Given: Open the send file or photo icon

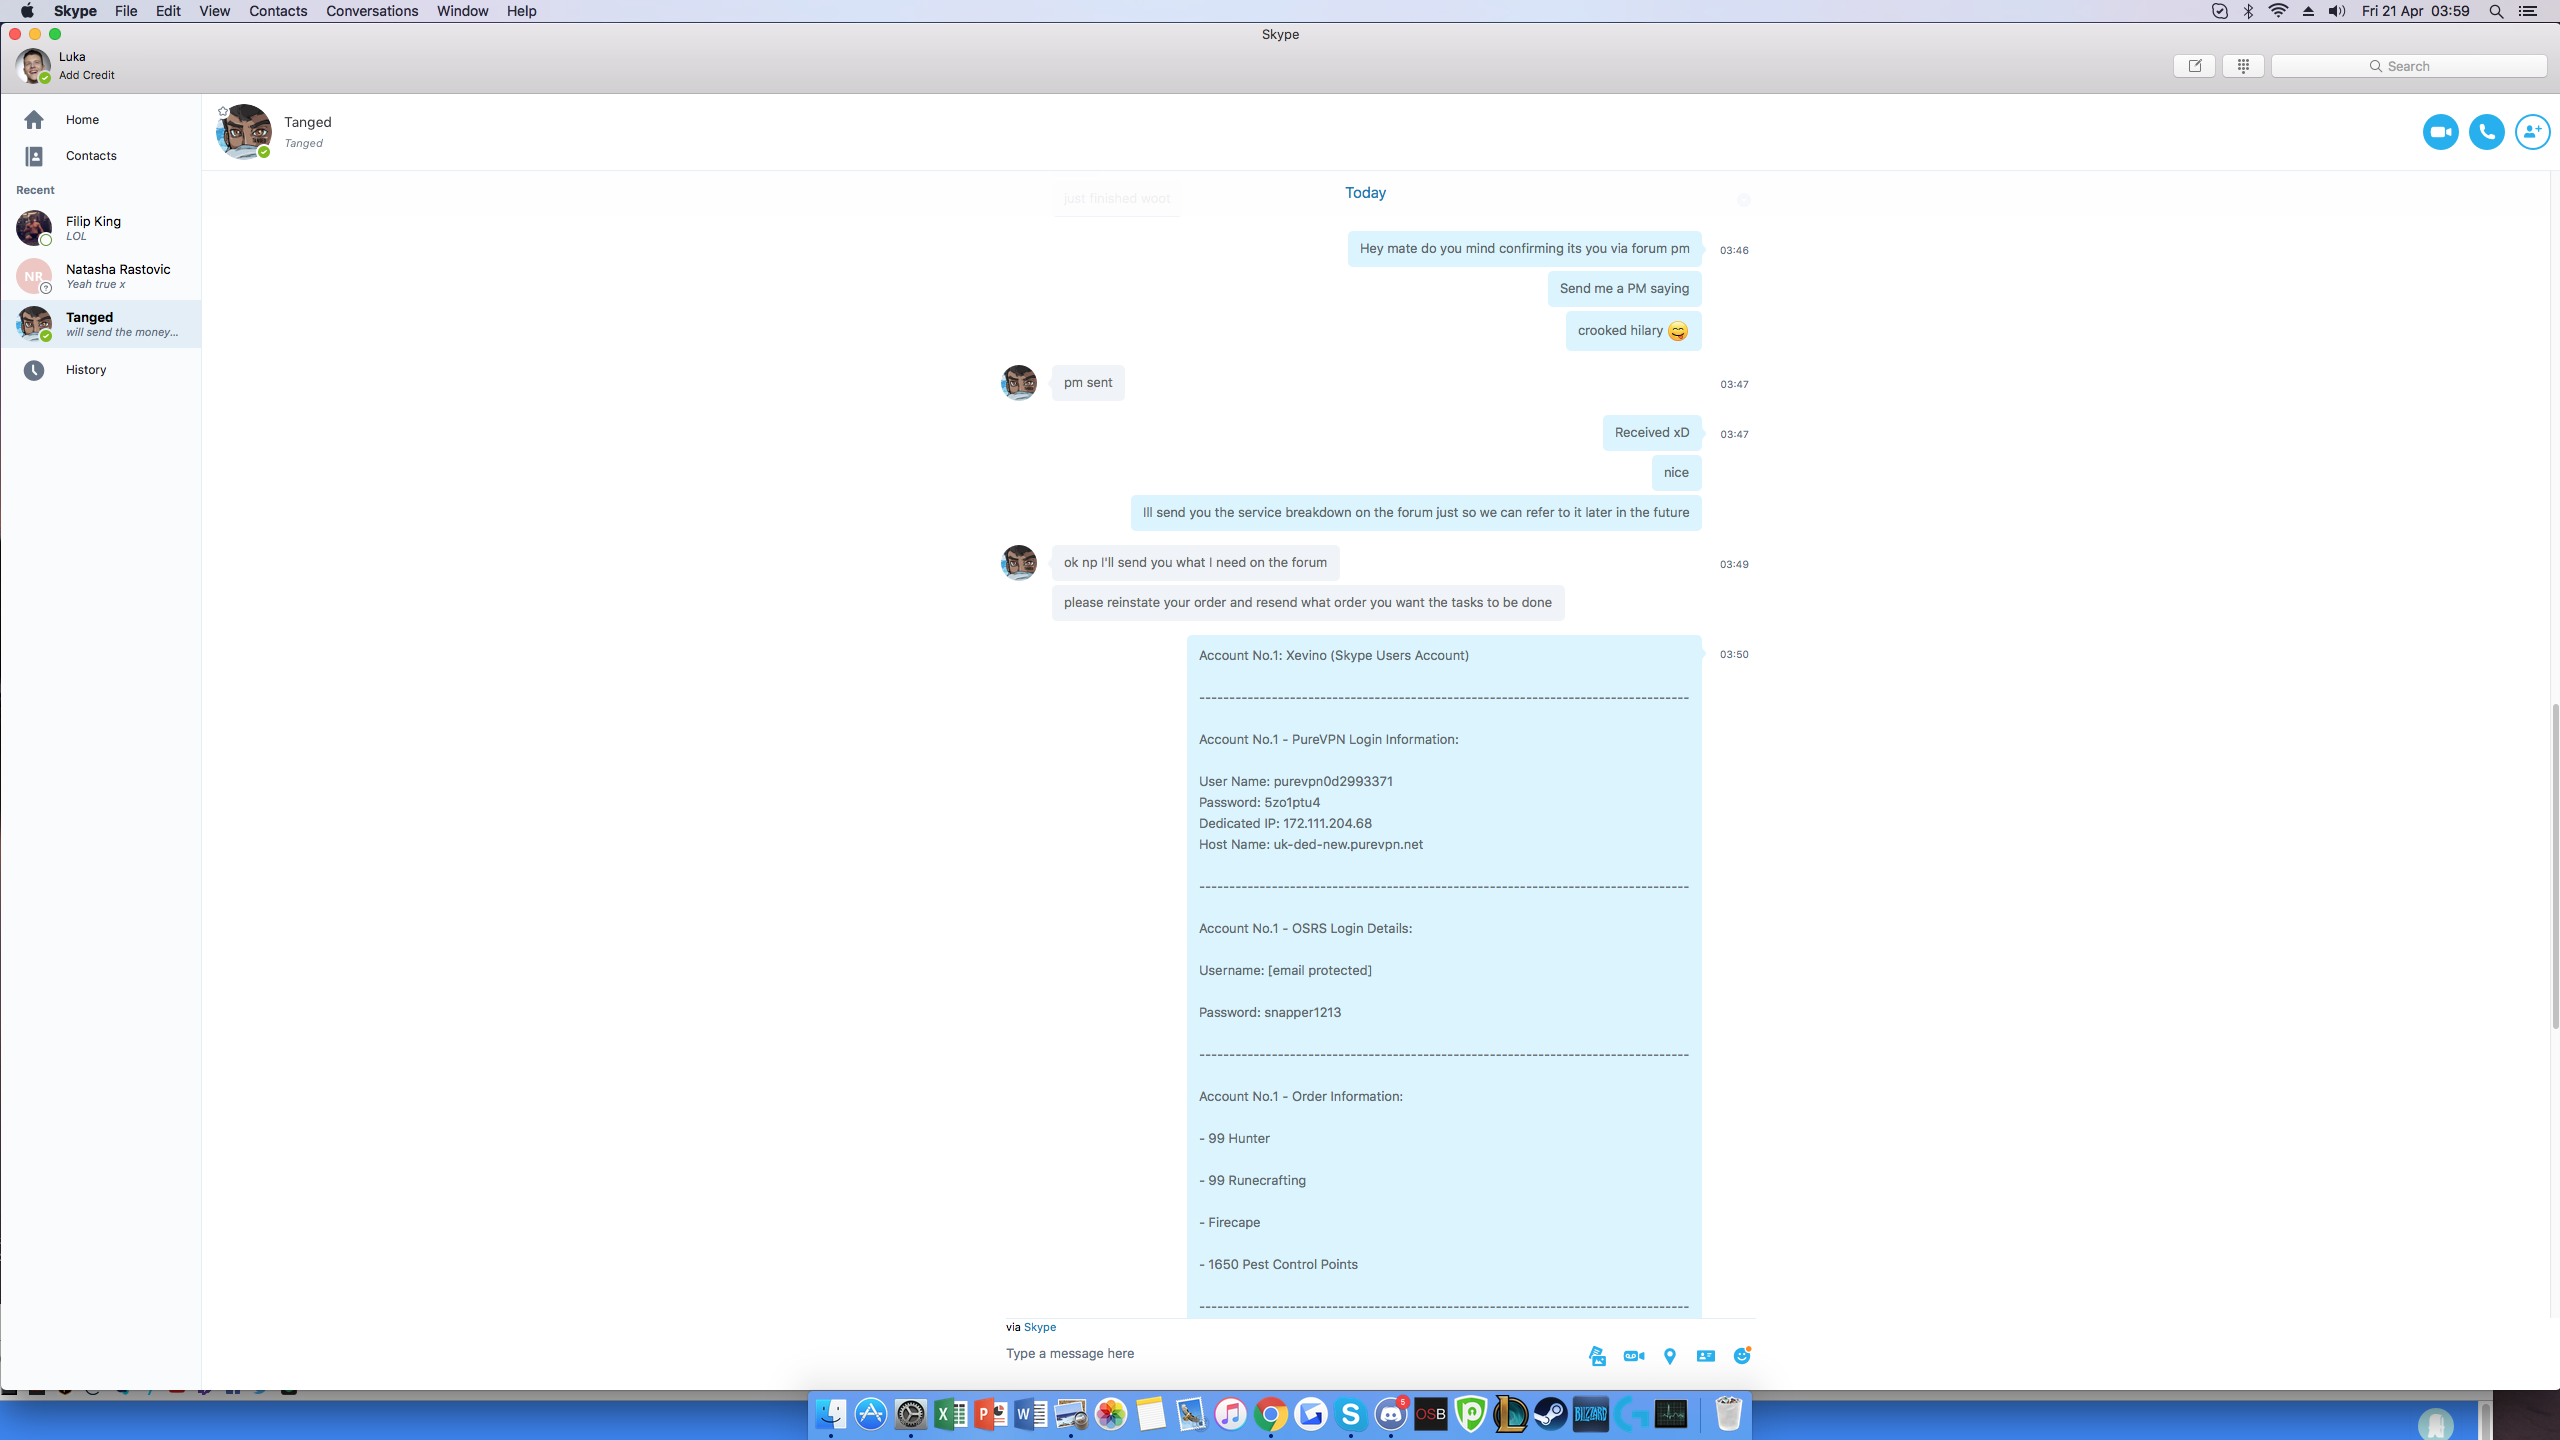Looking at the screenshot, I should coord(1597,1356).
